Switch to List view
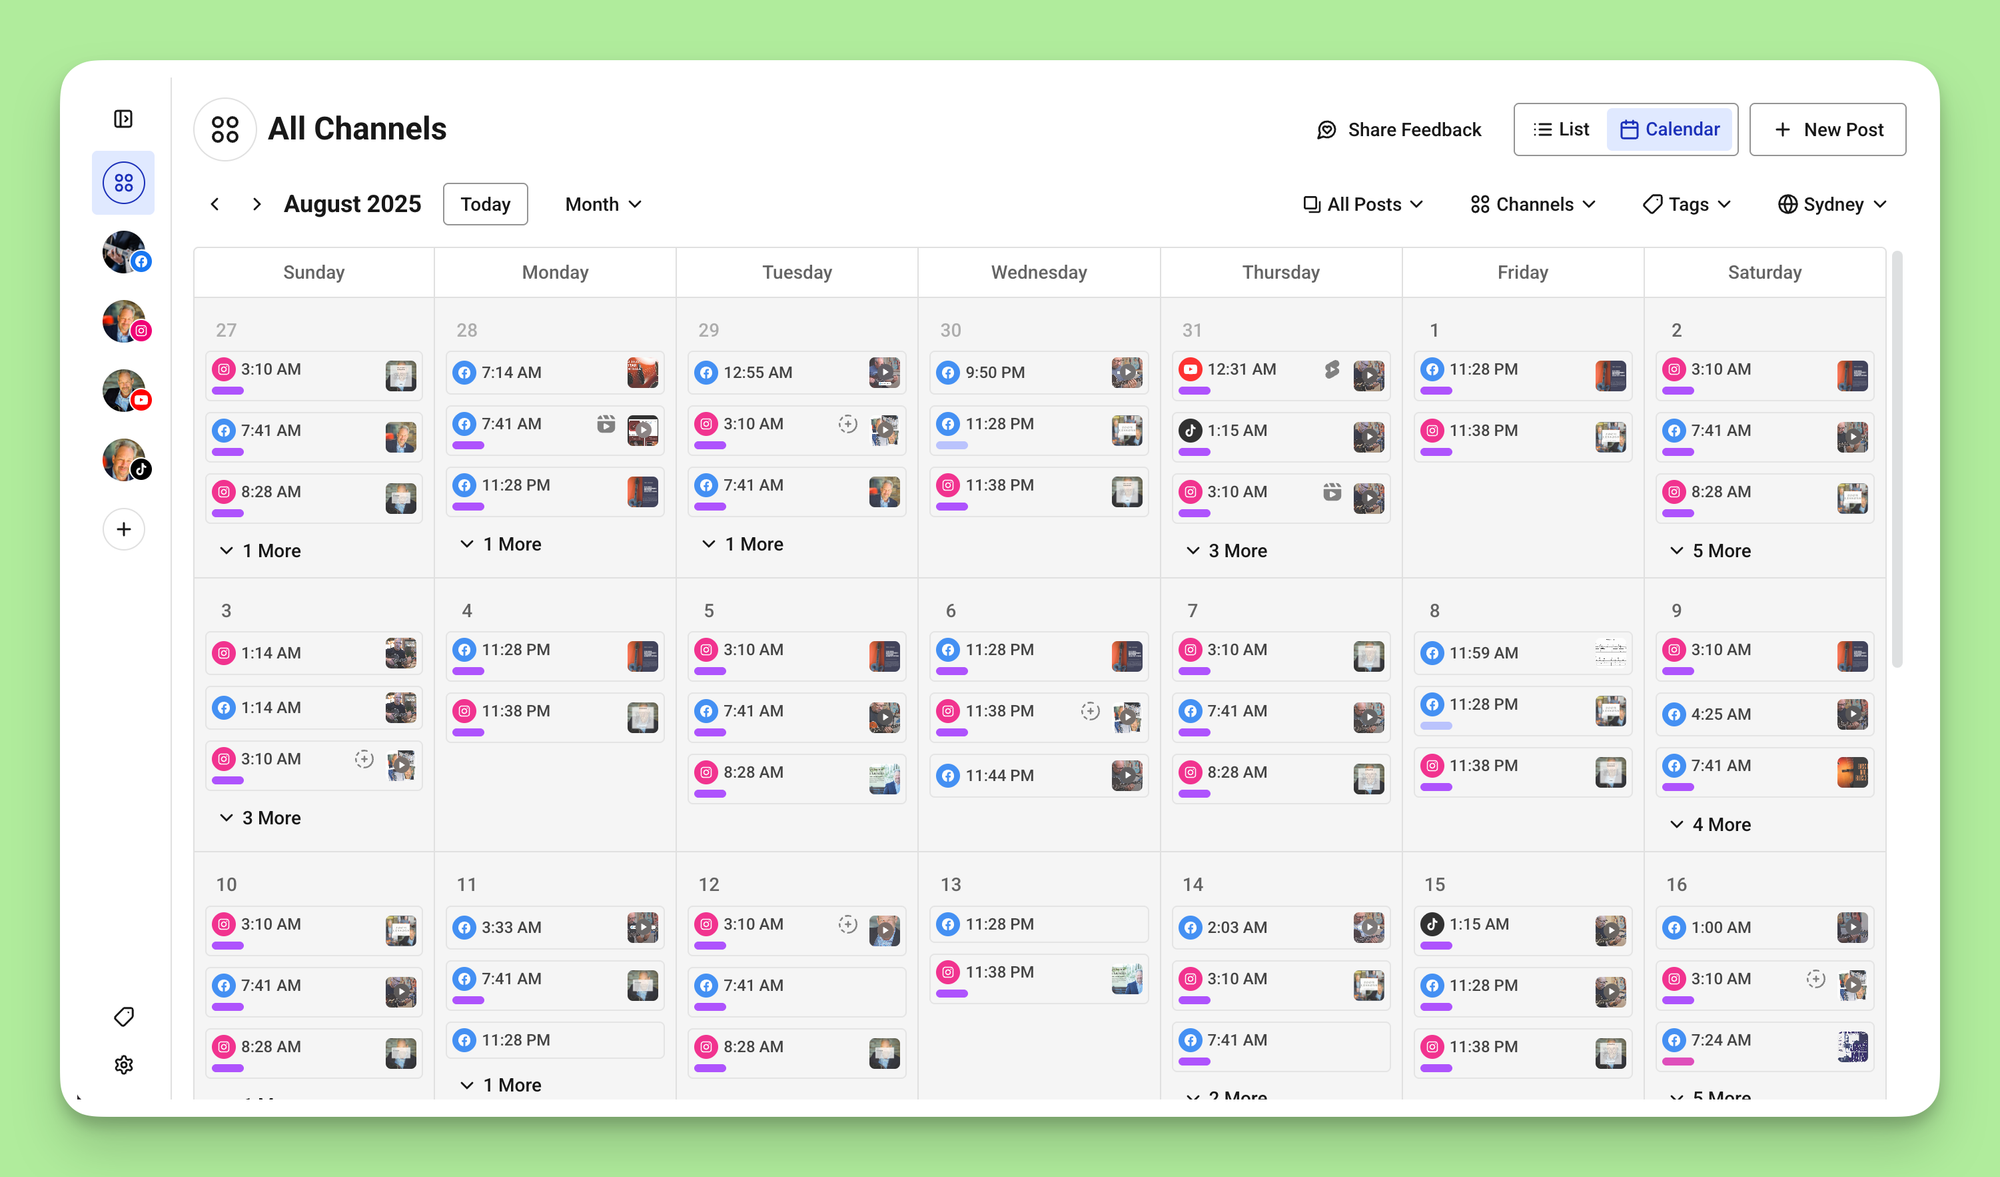This screenshot has width=2000, height=1177. click(1561, 129)
